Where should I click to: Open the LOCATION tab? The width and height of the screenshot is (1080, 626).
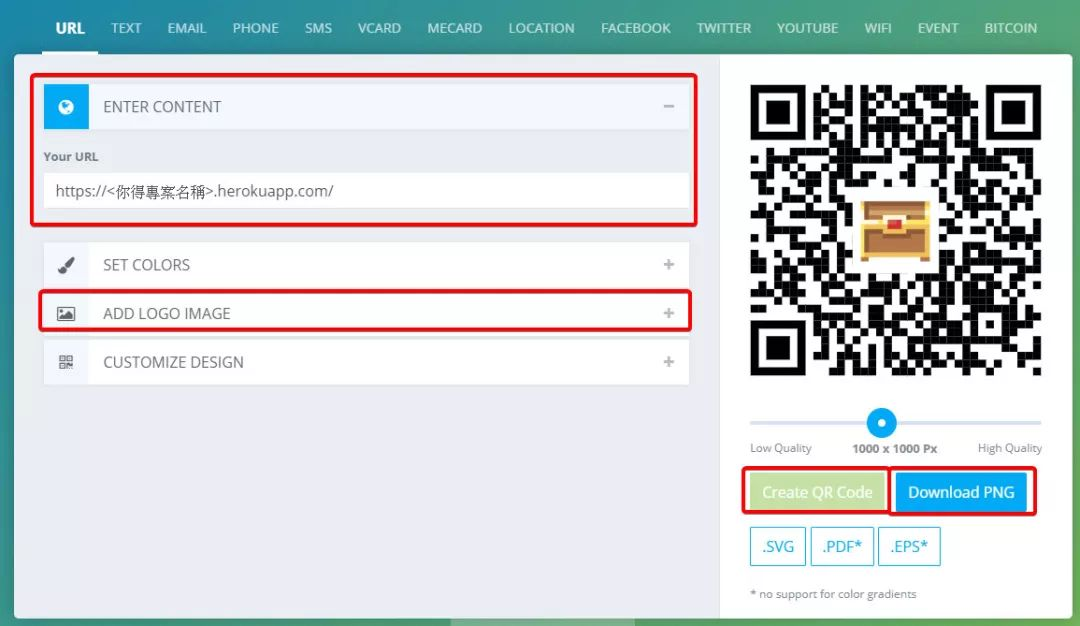pyautogui.click(x=541, y=28)
